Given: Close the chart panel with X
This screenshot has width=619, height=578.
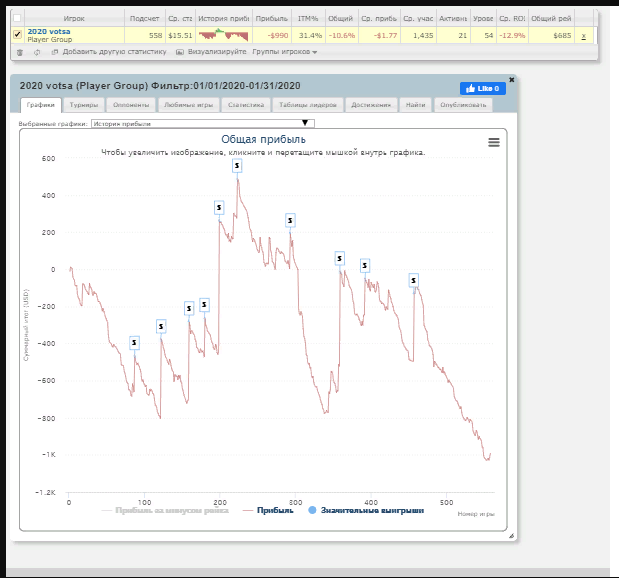Looking at the screenshot, I should tap(512, 80).
